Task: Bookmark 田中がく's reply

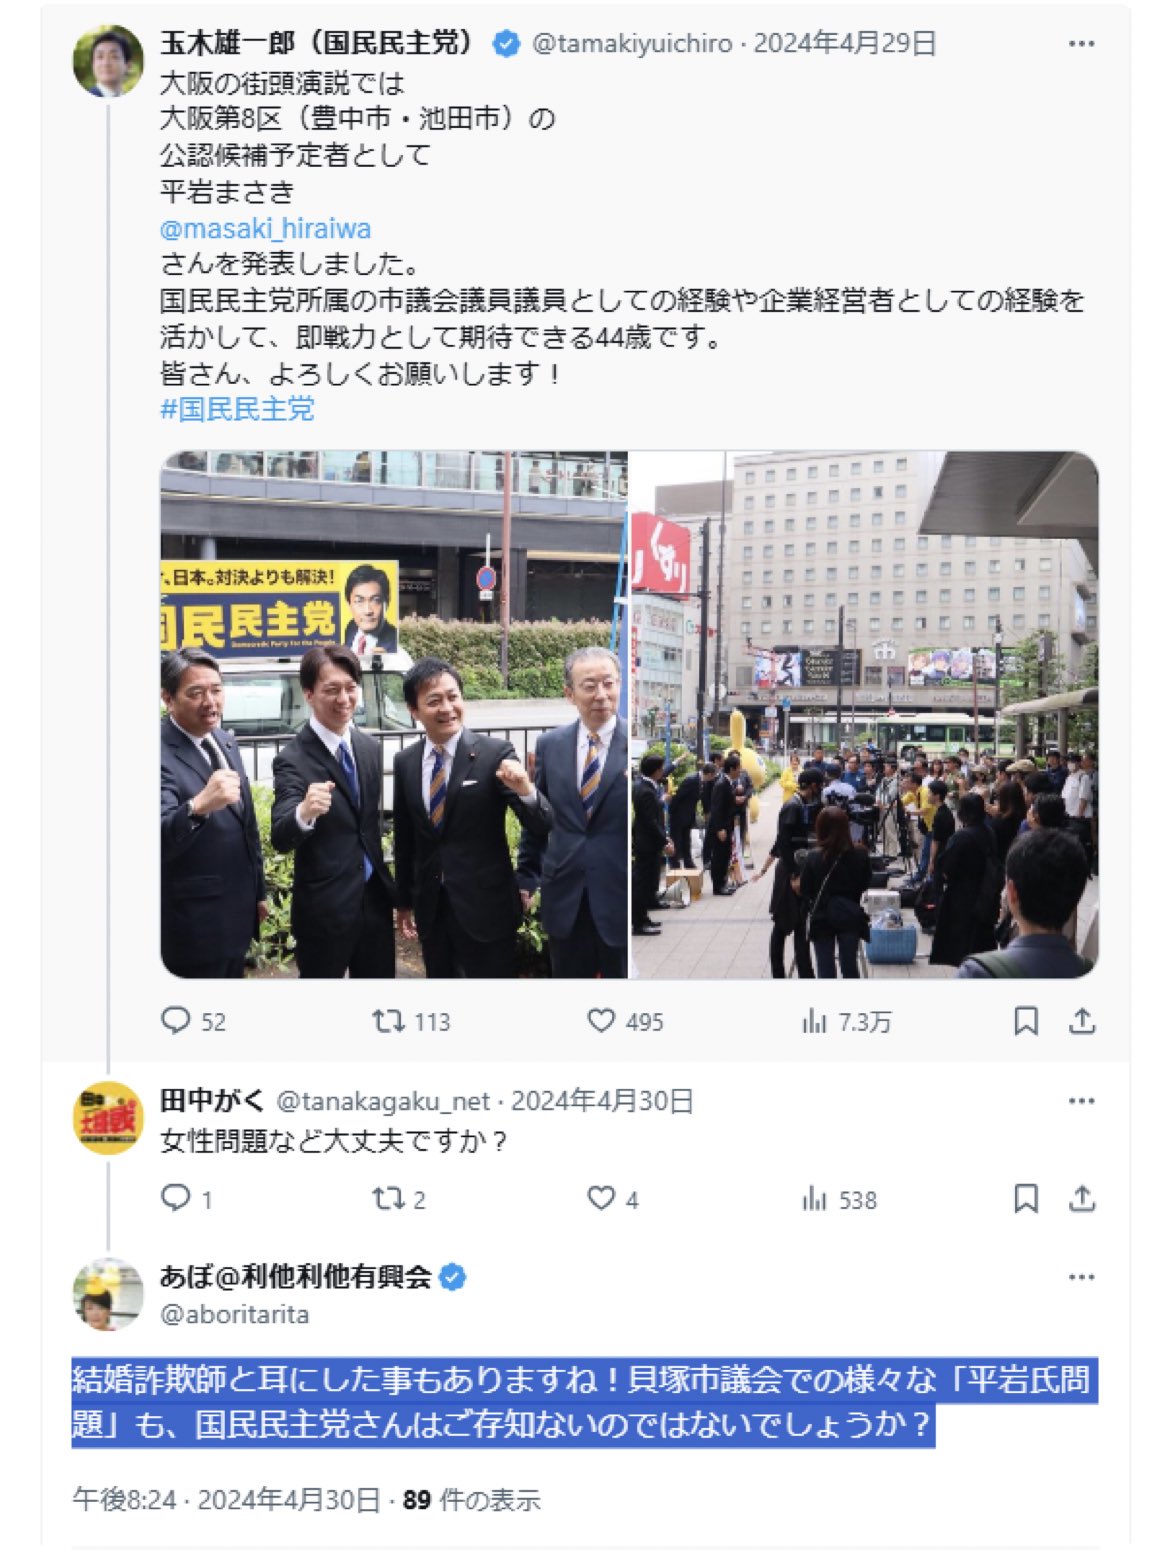Action: coord(1026,1198)
